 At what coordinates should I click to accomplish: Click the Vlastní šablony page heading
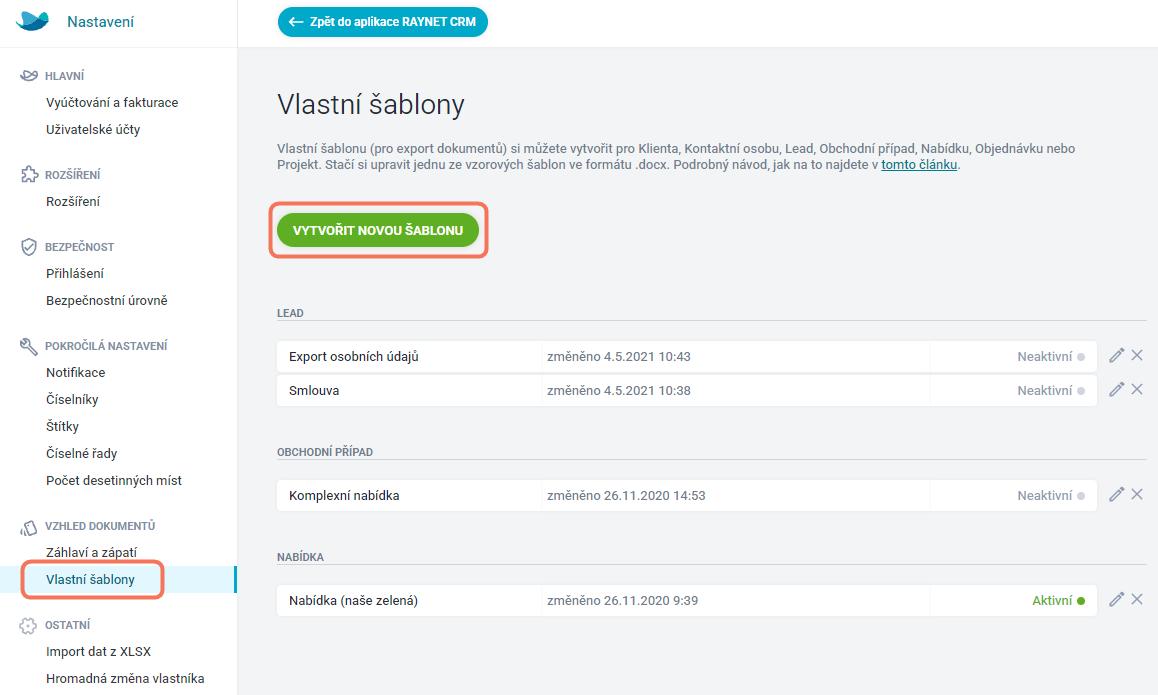(371, 105)
